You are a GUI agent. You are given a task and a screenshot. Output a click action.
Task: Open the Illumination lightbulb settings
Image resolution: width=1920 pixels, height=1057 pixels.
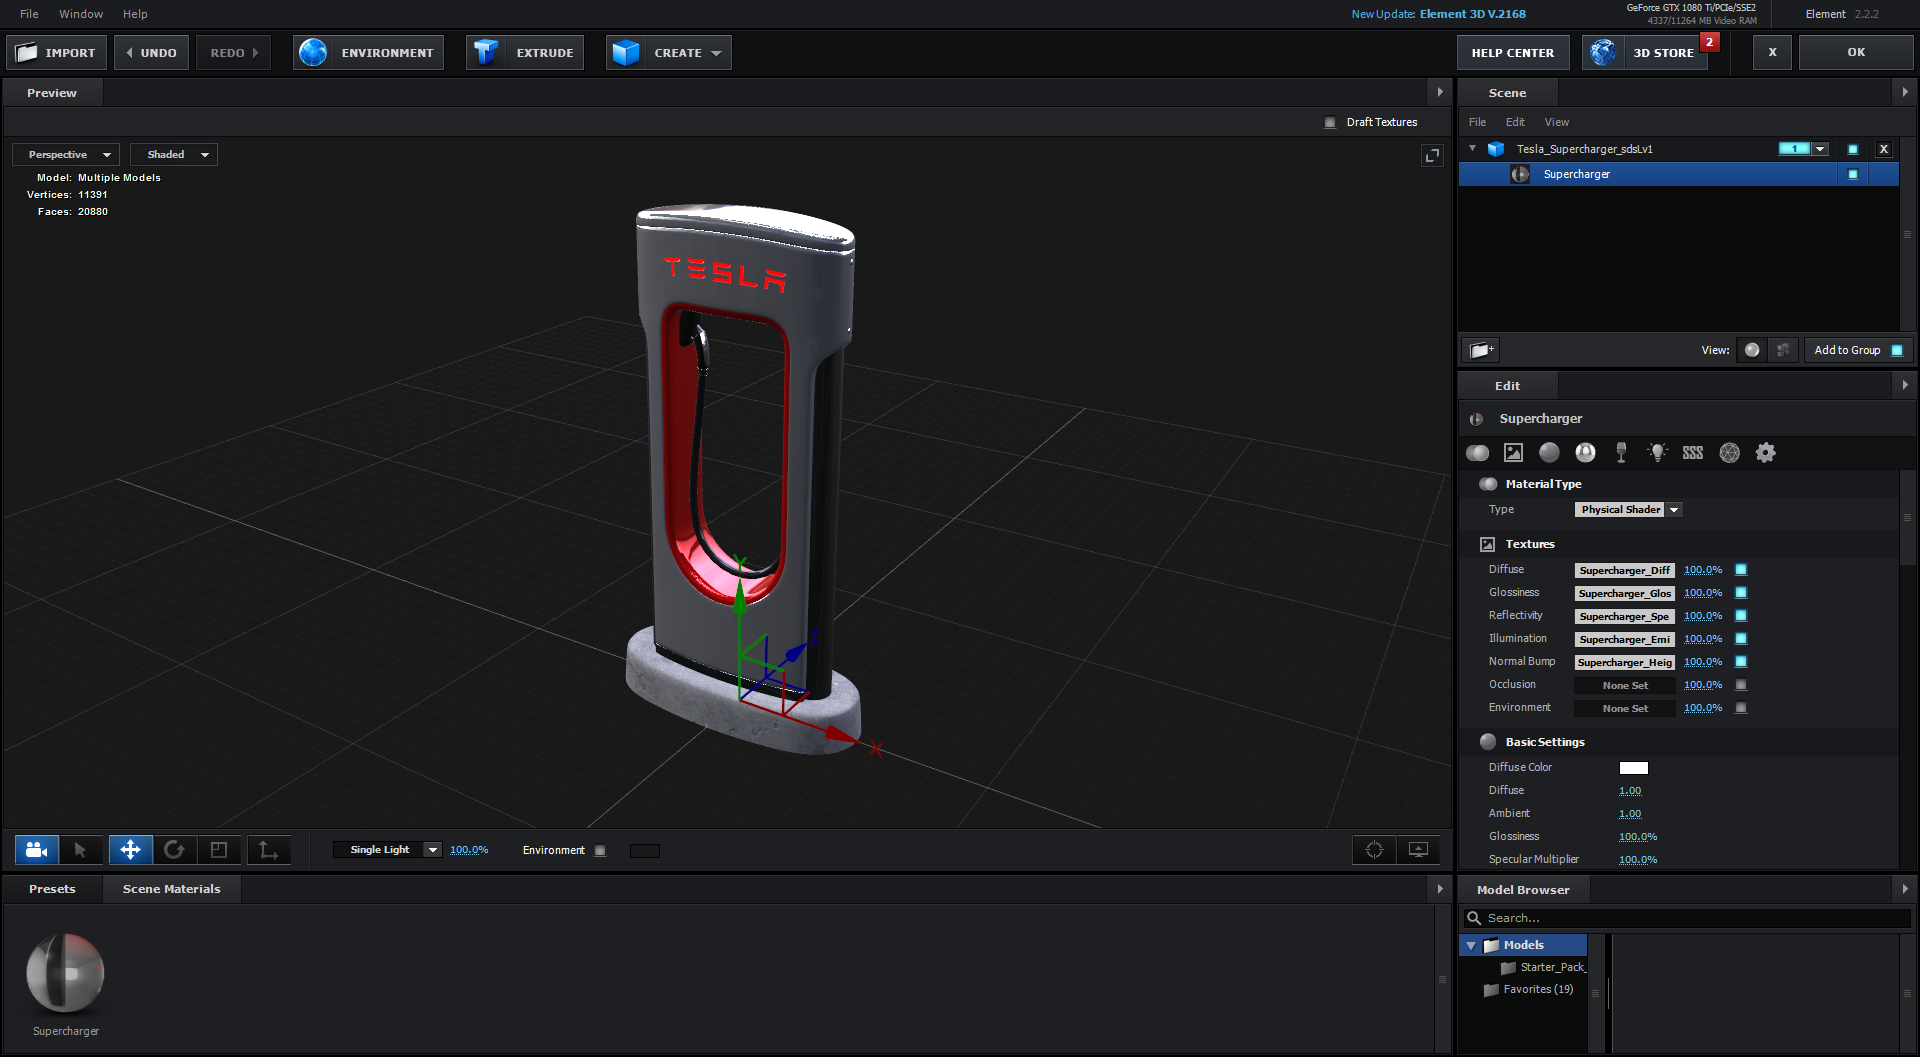[1657, 453]
